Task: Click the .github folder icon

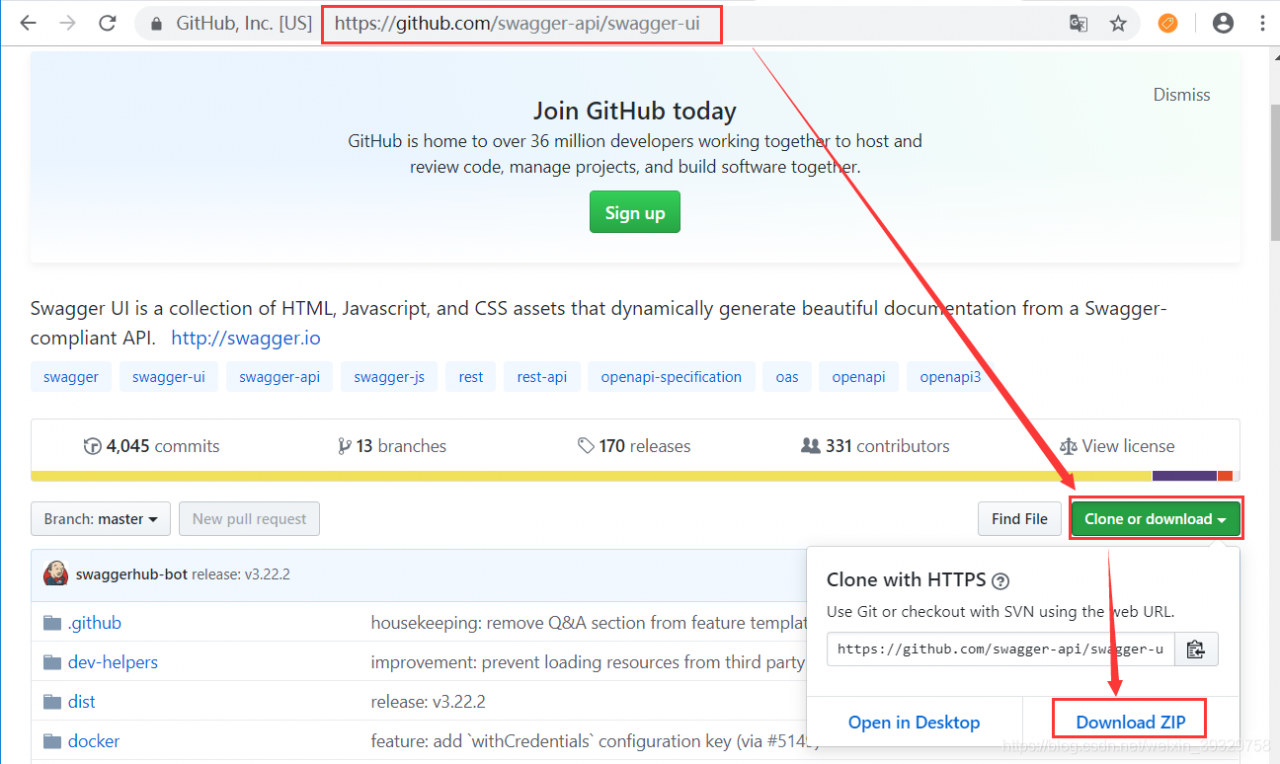Action: coord(53,623)
